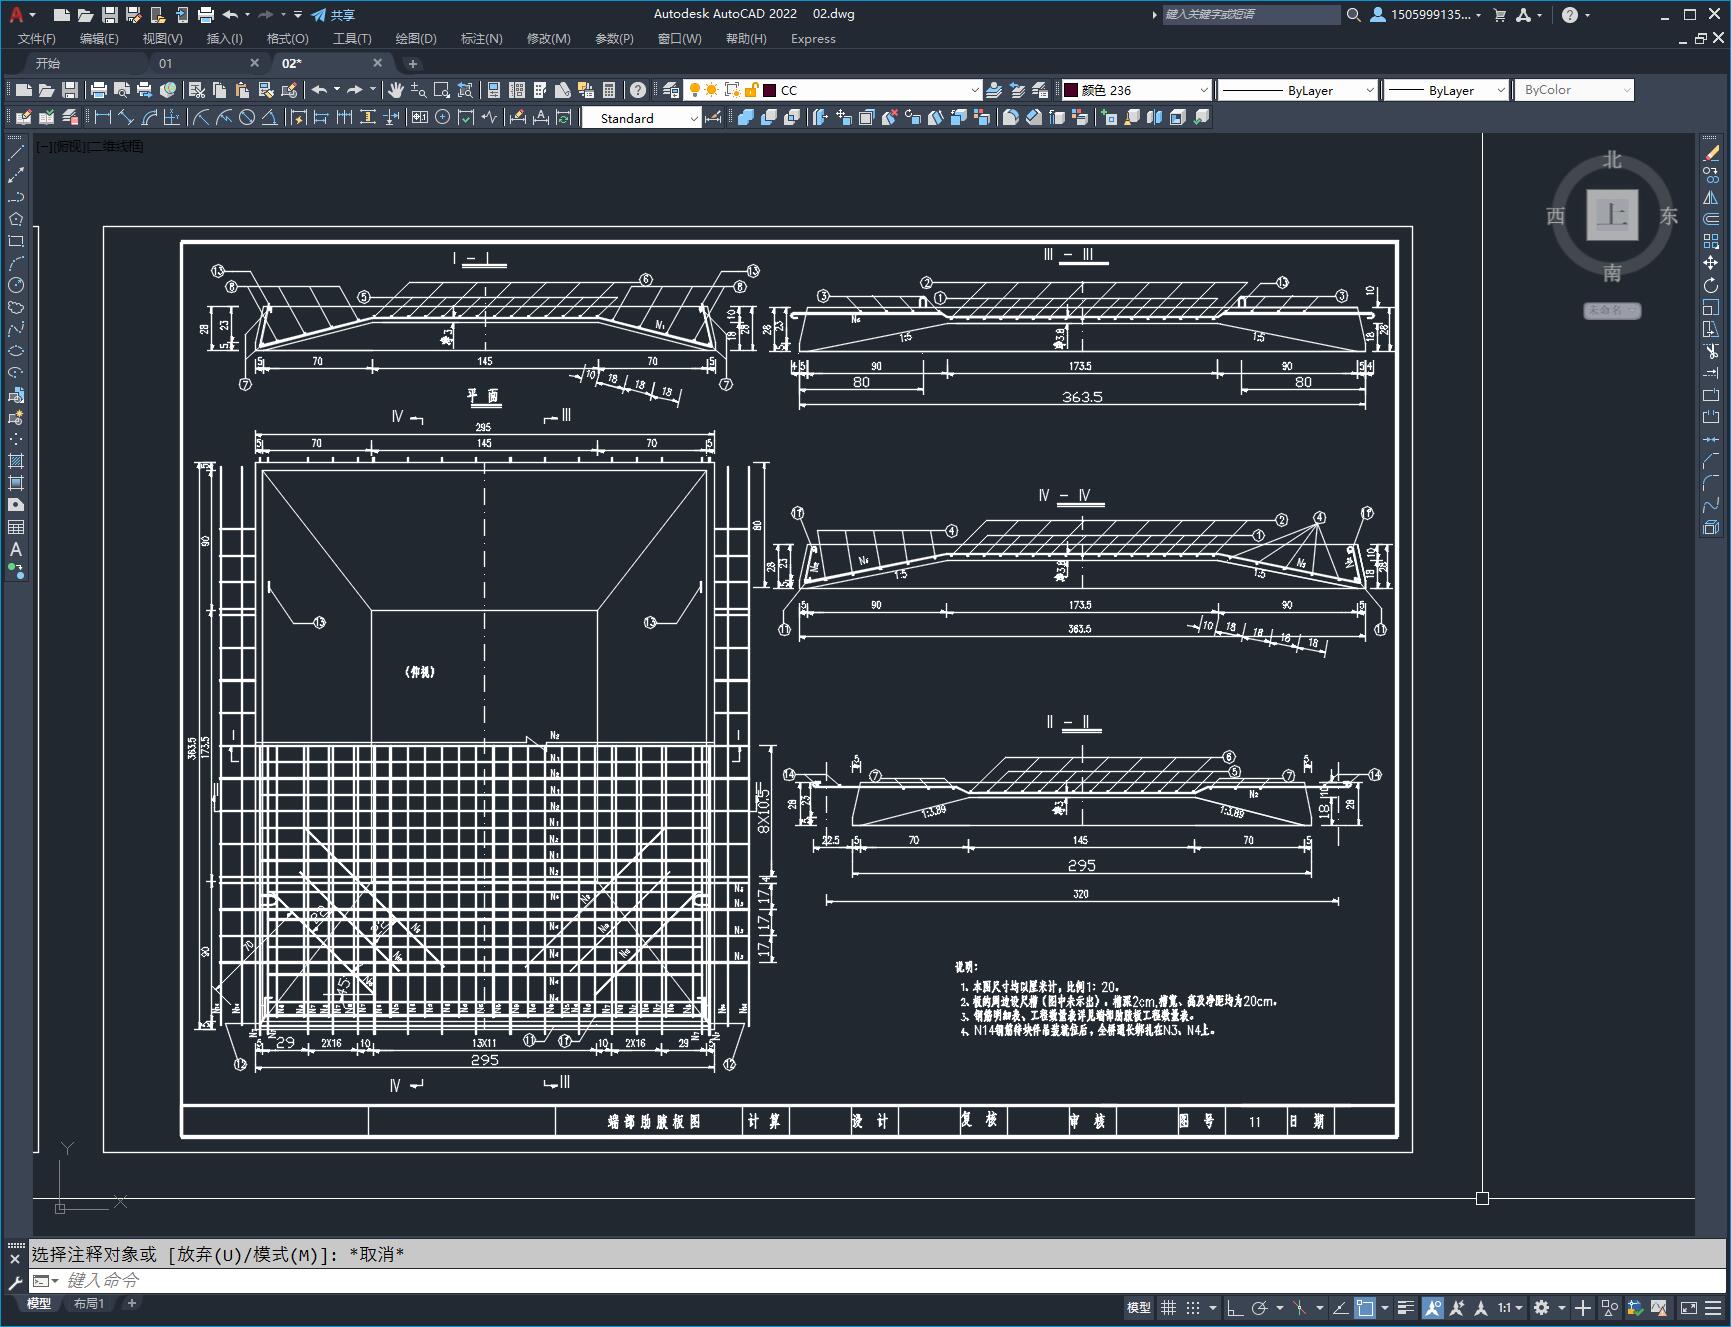Expand the CC layer dropdown
The width and height of the screenshot is (1731, 1327).
pyautogui.click(x=974, y=90)
